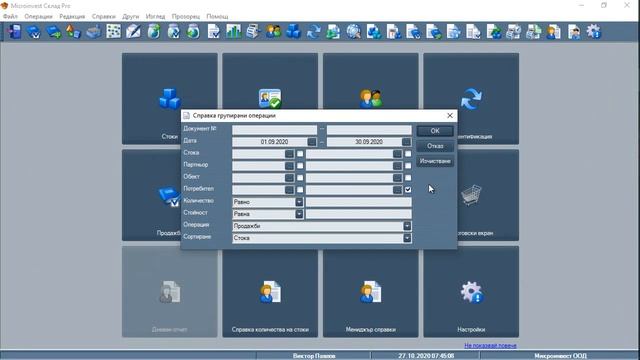The image size is (640, 360).
Task: Uncheck the ticked checkbox in the Потребител row
Action: (408, 190)
